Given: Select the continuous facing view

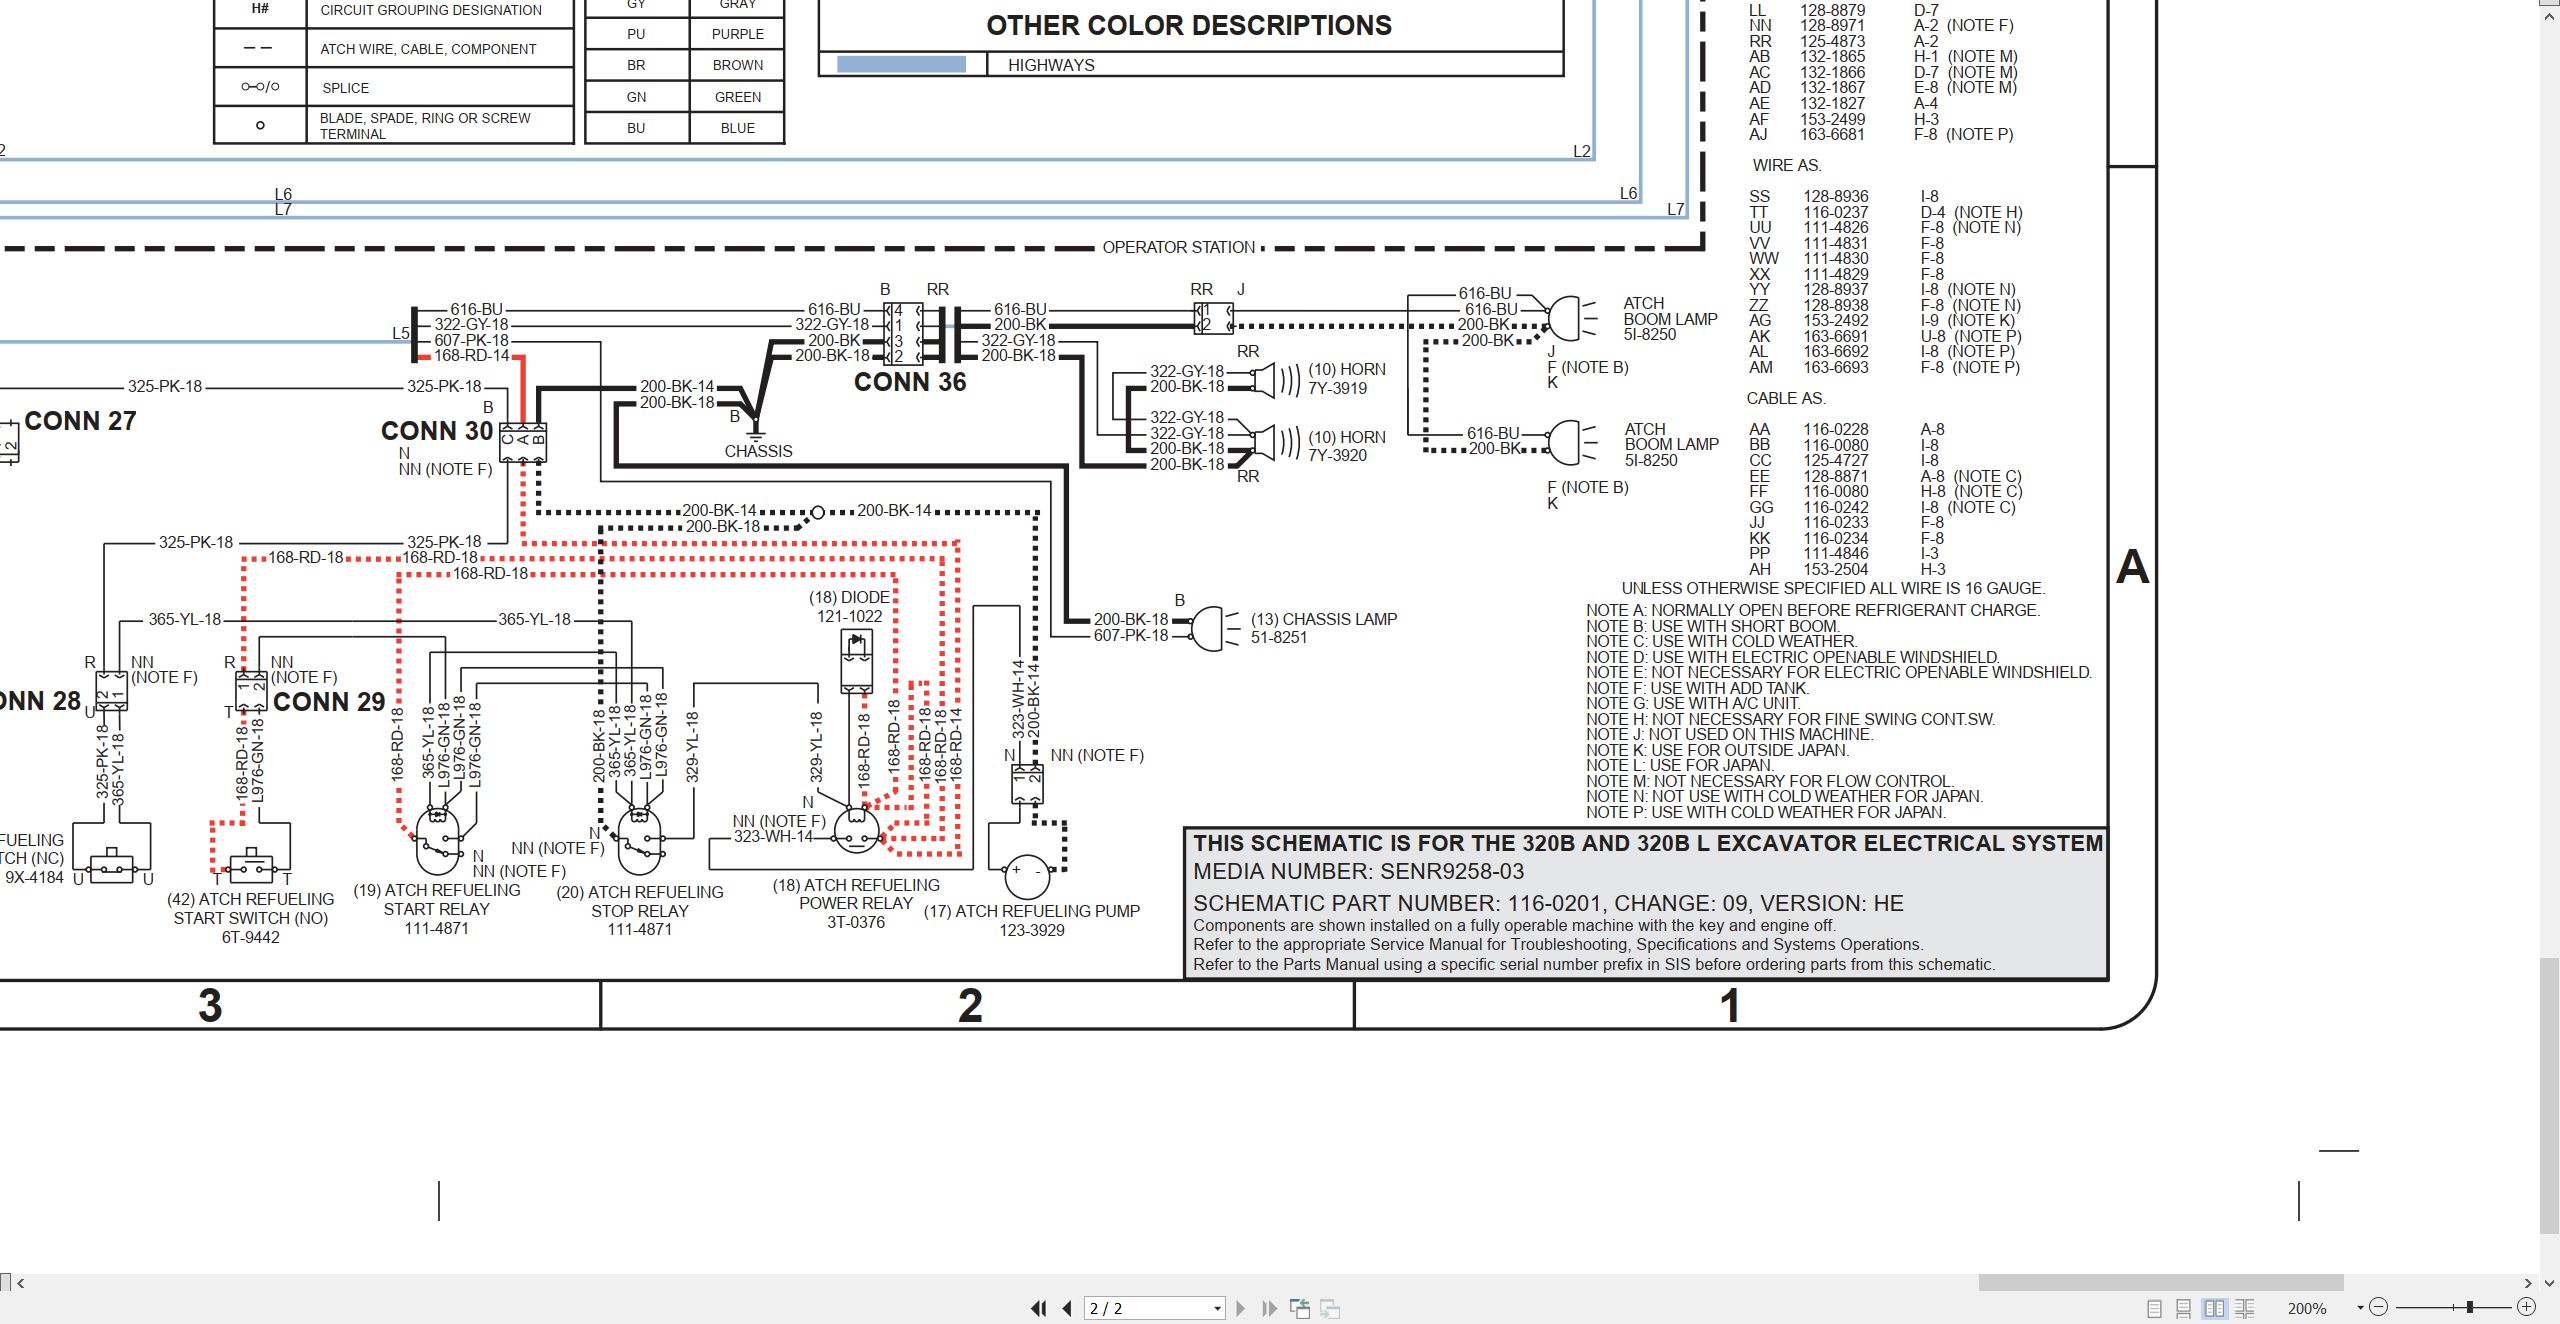Looking at the screenshot, I should (x=2245, y=1308).
